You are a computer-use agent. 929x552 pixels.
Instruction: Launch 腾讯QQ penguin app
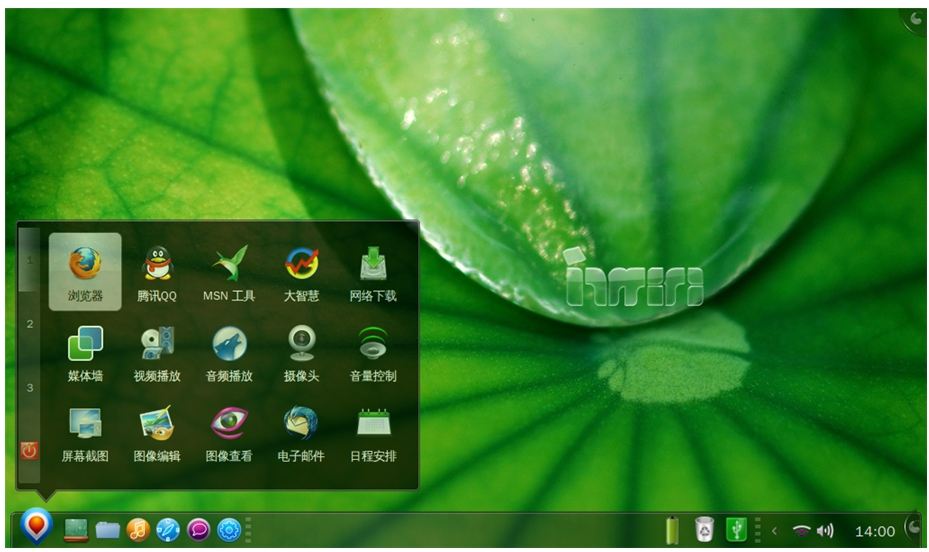point(157,274)
